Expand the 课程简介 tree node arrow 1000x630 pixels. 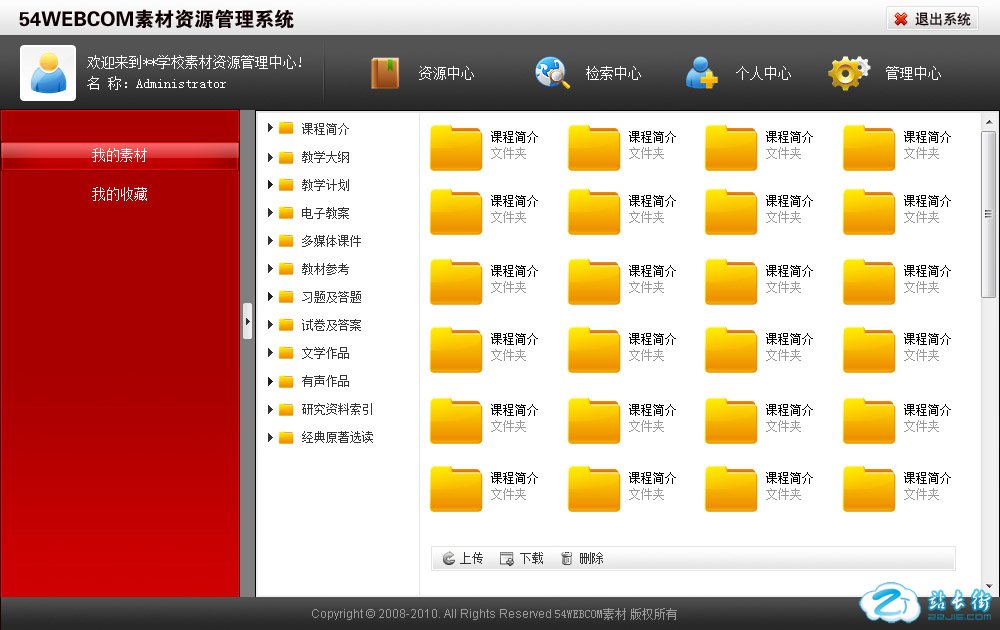click(270, 128)
